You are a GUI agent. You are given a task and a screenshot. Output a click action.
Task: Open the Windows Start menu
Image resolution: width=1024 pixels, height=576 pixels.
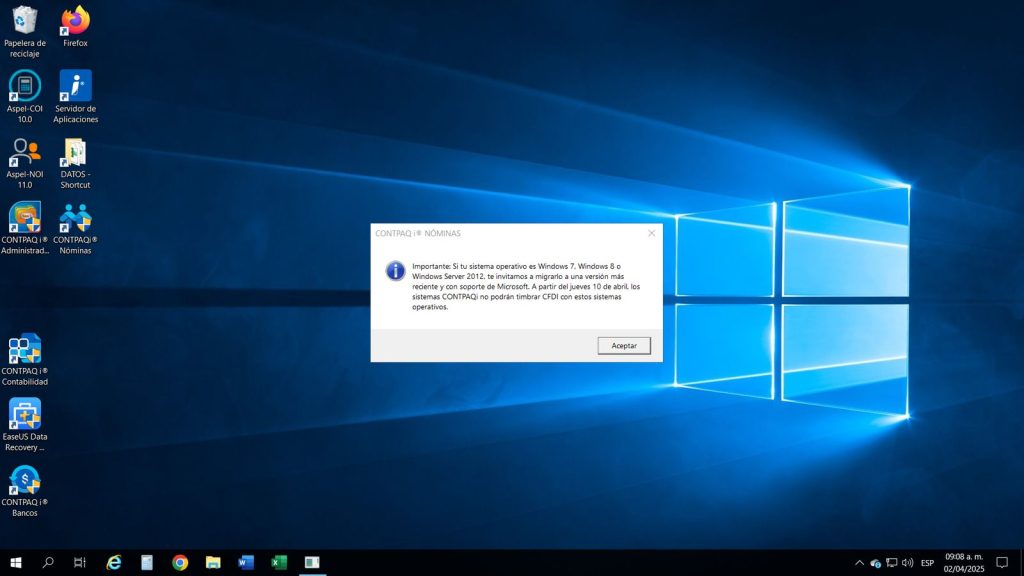click(x=16, y=562)
